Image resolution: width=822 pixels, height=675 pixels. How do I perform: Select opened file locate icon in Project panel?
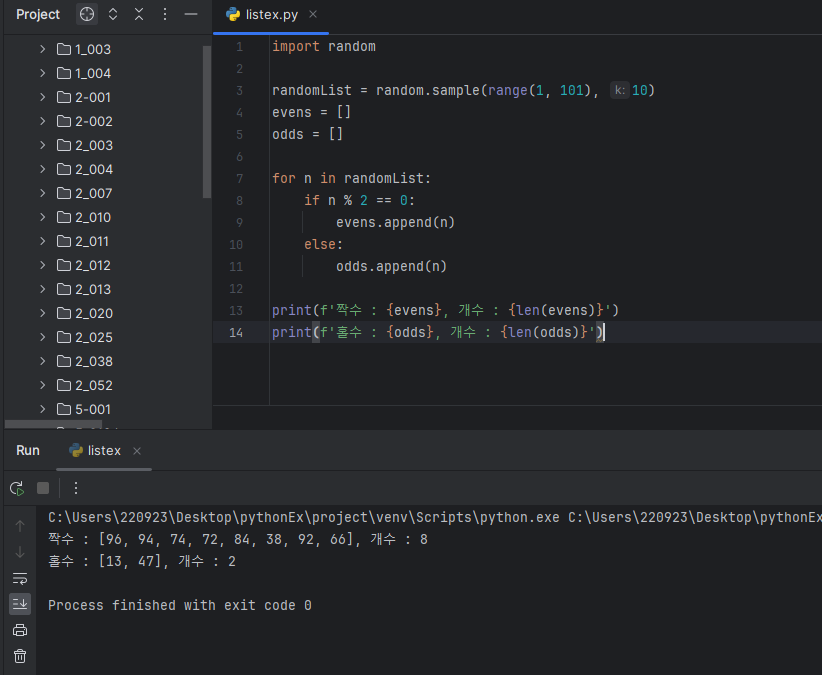coord(87,14)
